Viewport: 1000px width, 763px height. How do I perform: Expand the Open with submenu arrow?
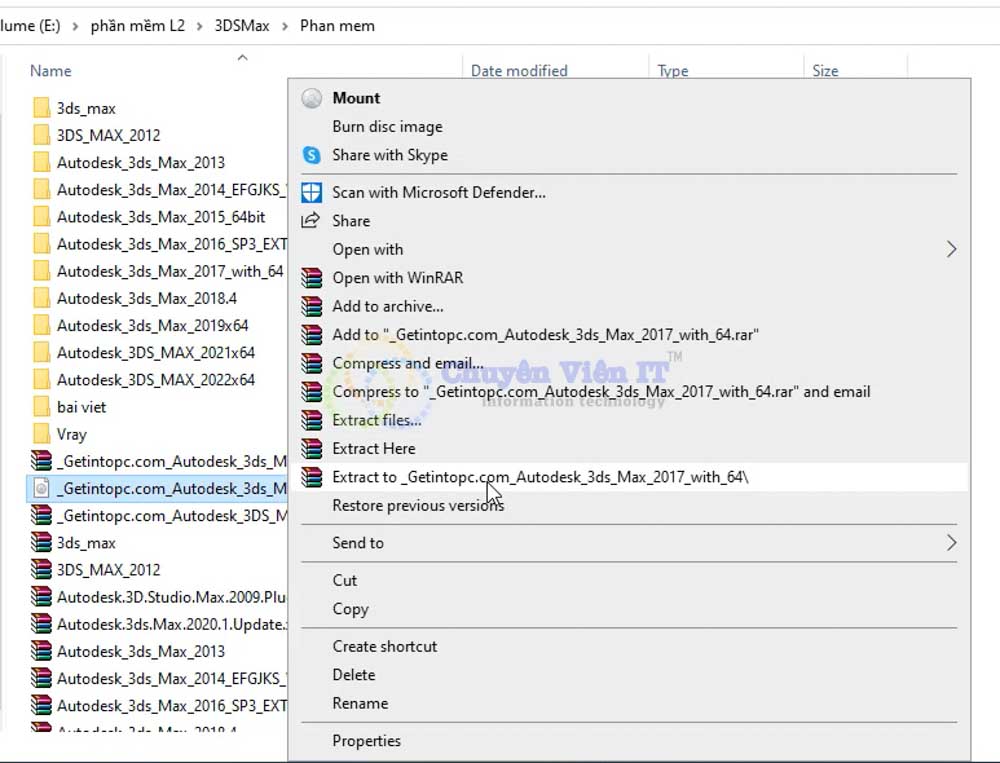pyautogui.click(x=951, y=249)
